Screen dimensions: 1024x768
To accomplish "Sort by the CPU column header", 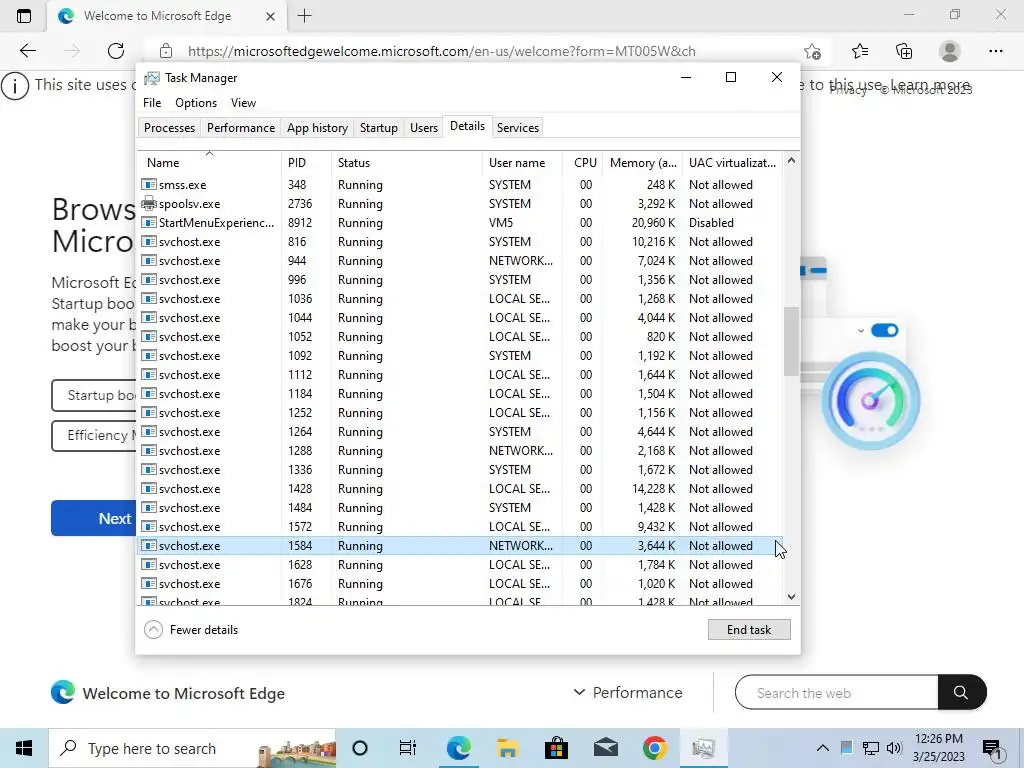I will pyautogui.click(x=584, y=163).
